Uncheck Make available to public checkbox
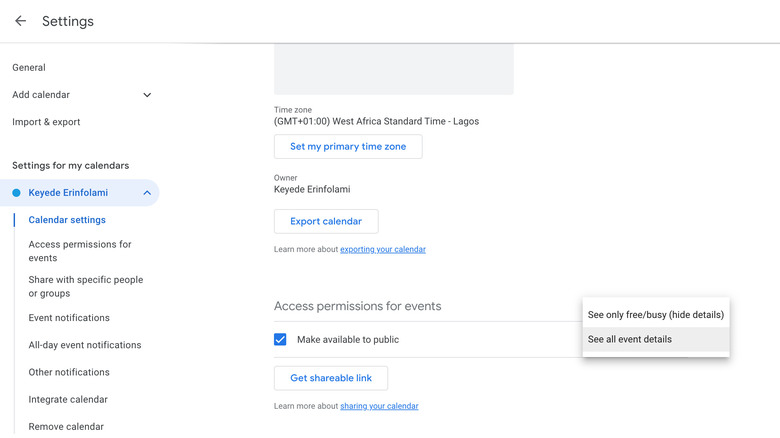The image size is (780, 438). click(x=281, y=340)
